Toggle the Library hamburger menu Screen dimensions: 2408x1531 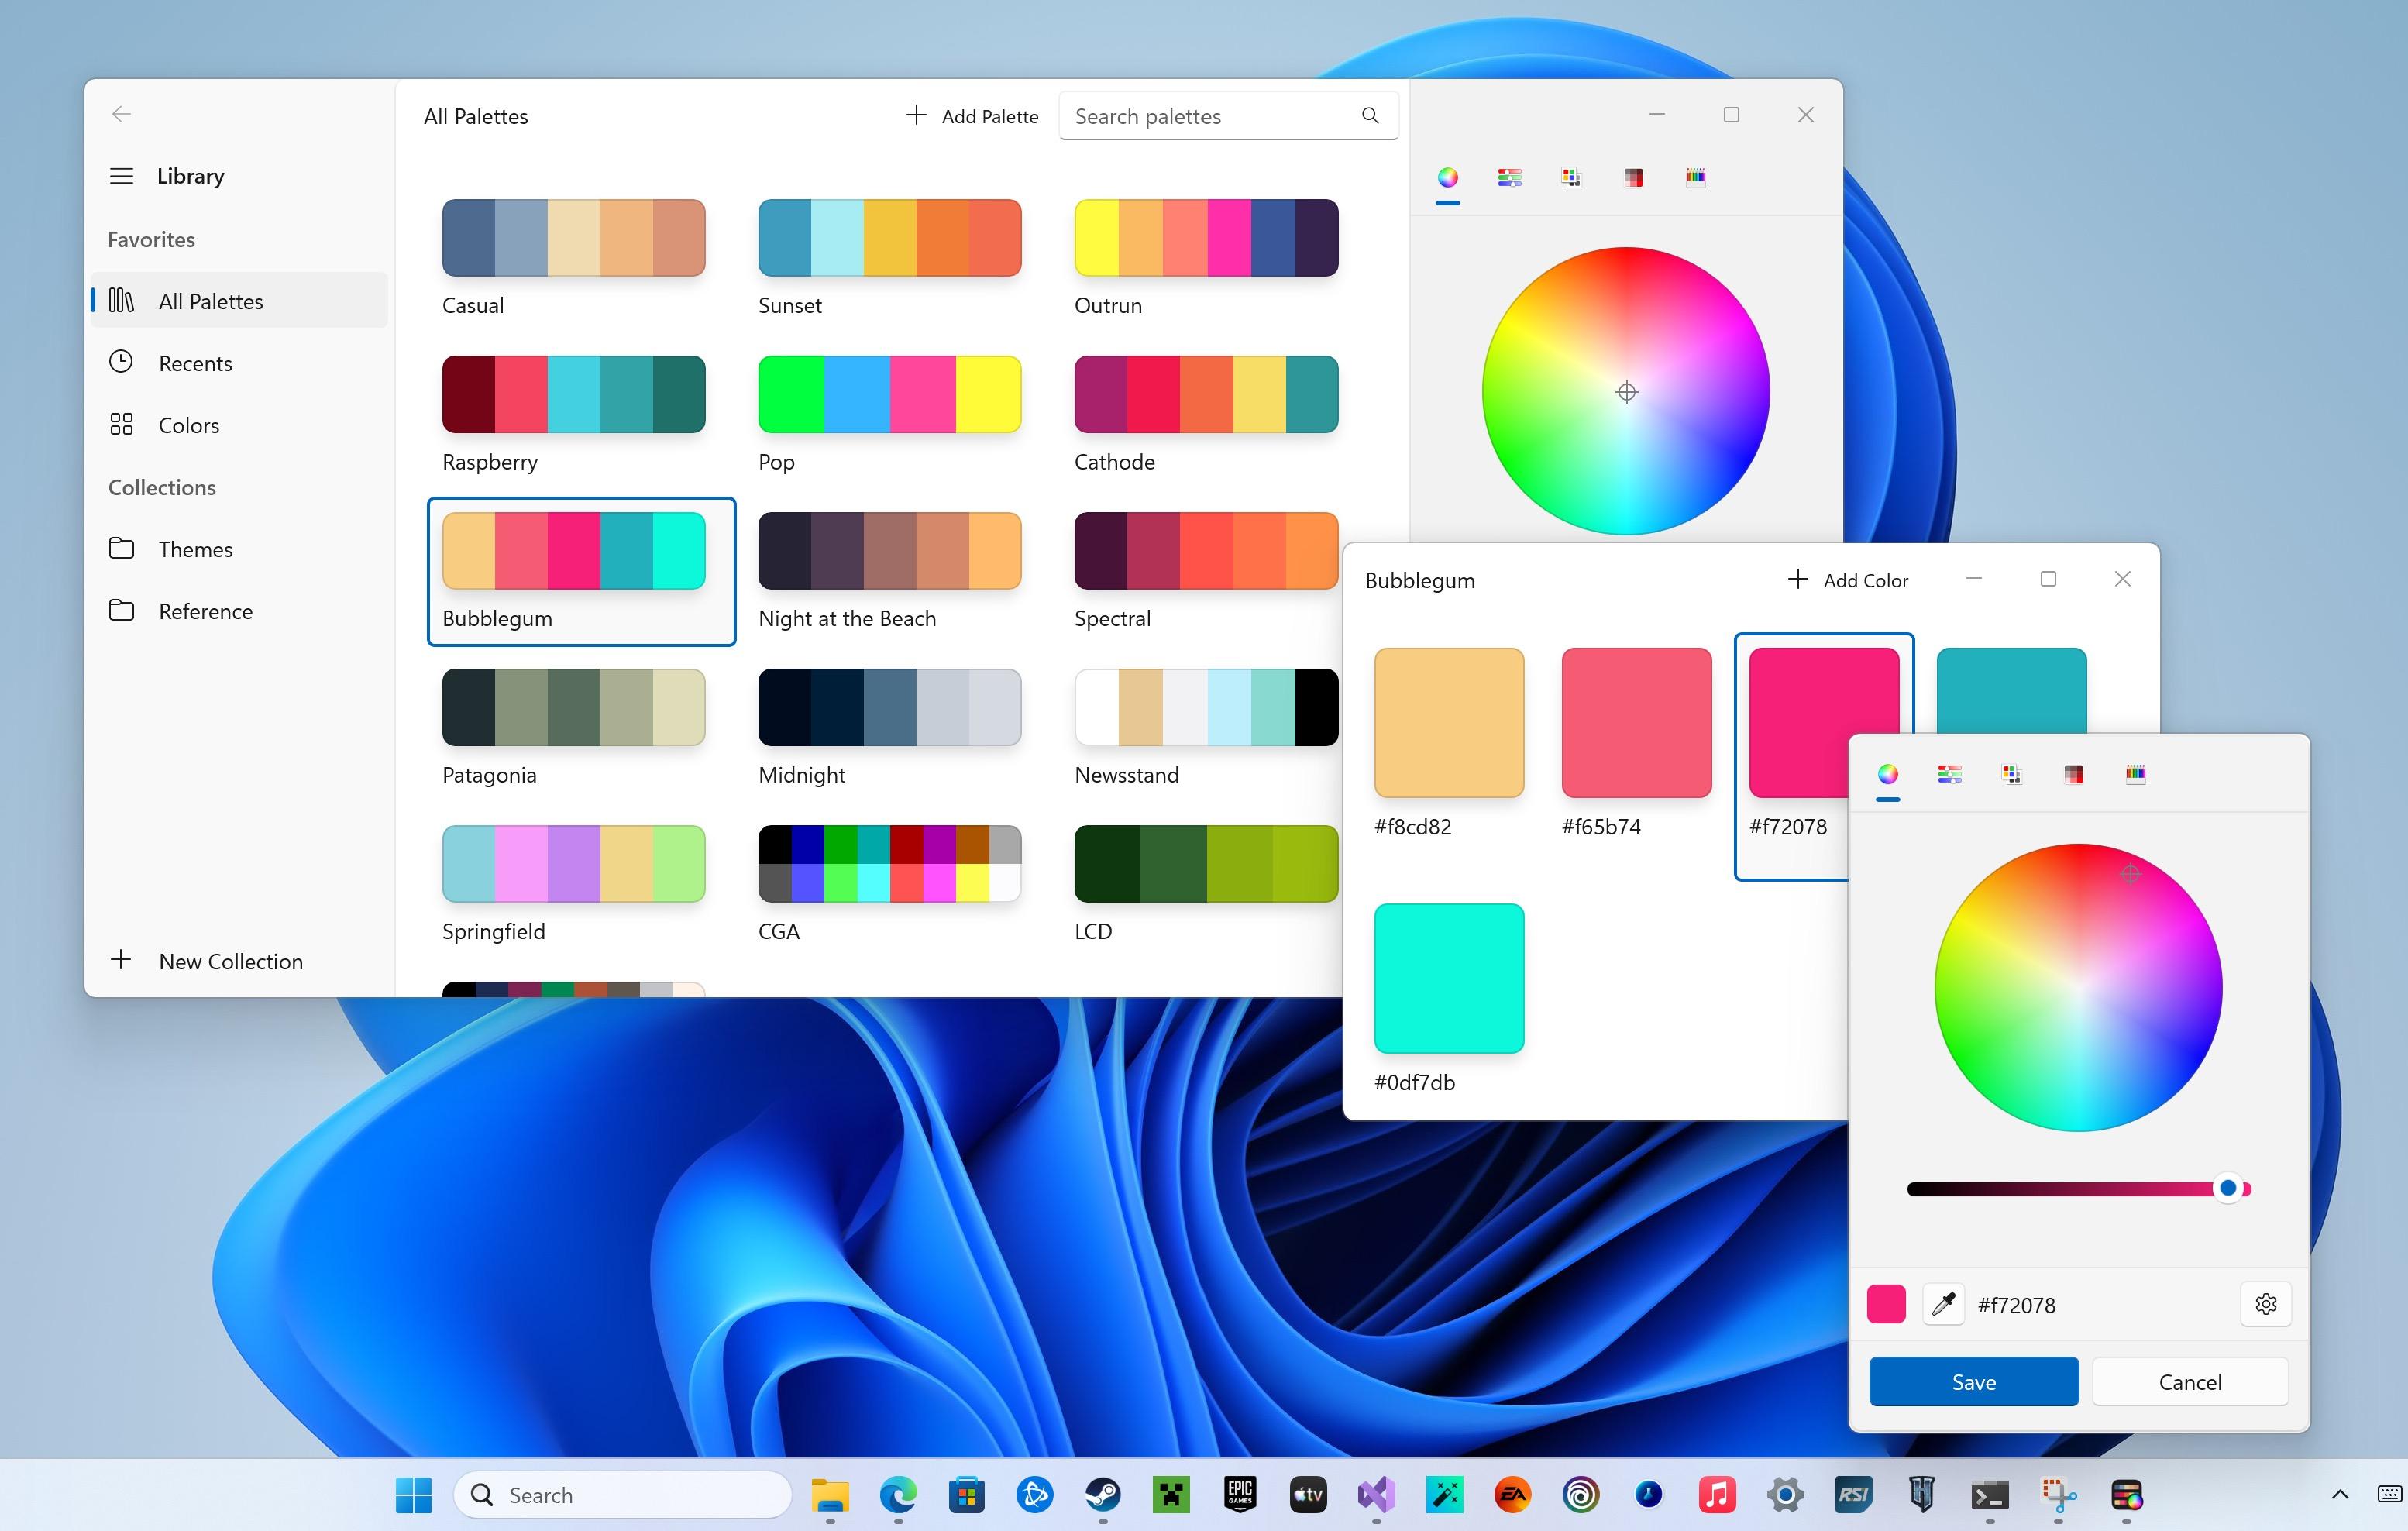click(x=122, y=176)
